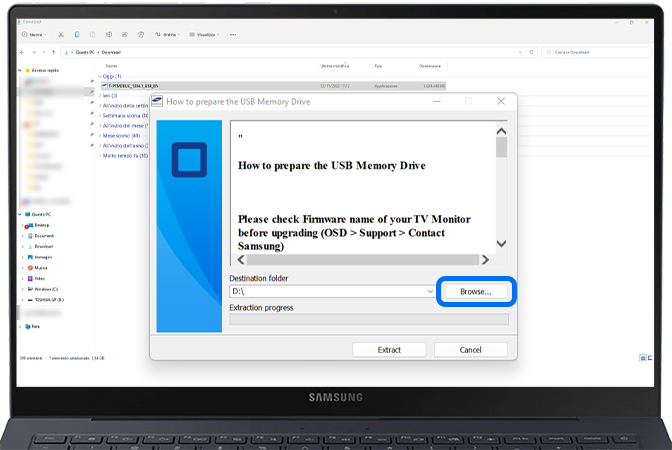
Task: Click the Cut scissors icon in Explorer toolbar
Action: pyautogui.click(x=61, y=35)
